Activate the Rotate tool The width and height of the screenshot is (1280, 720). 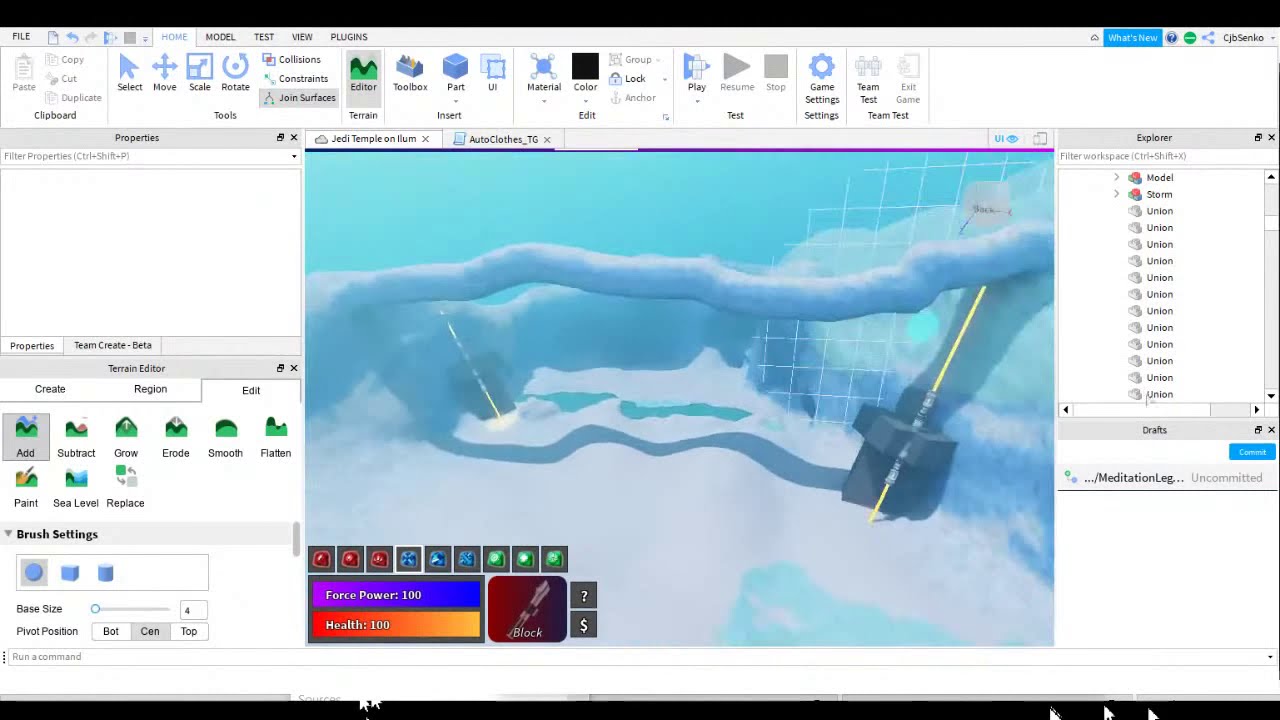click(235, 74)
